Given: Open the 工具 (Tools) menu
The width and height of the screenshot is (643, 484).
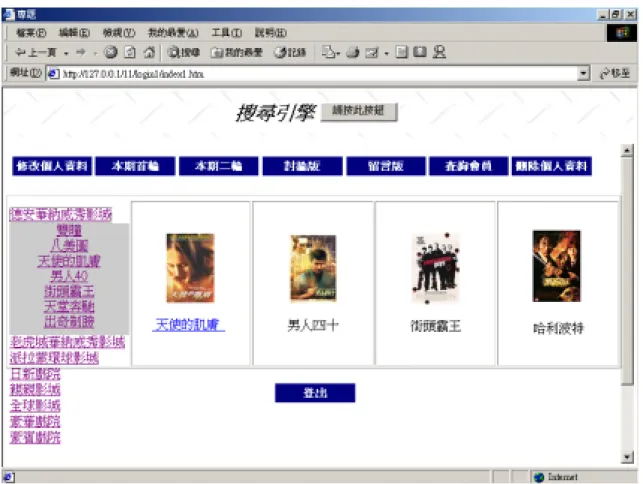Looking at the screenshot, I should (226, 32).
